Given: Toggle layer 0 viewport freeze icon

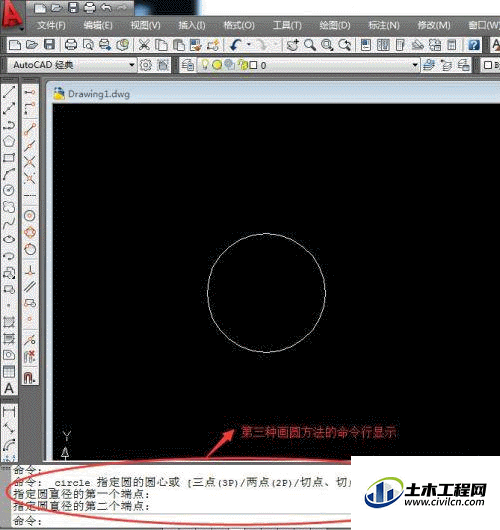Looking at the screenshot, I should 230,65.
